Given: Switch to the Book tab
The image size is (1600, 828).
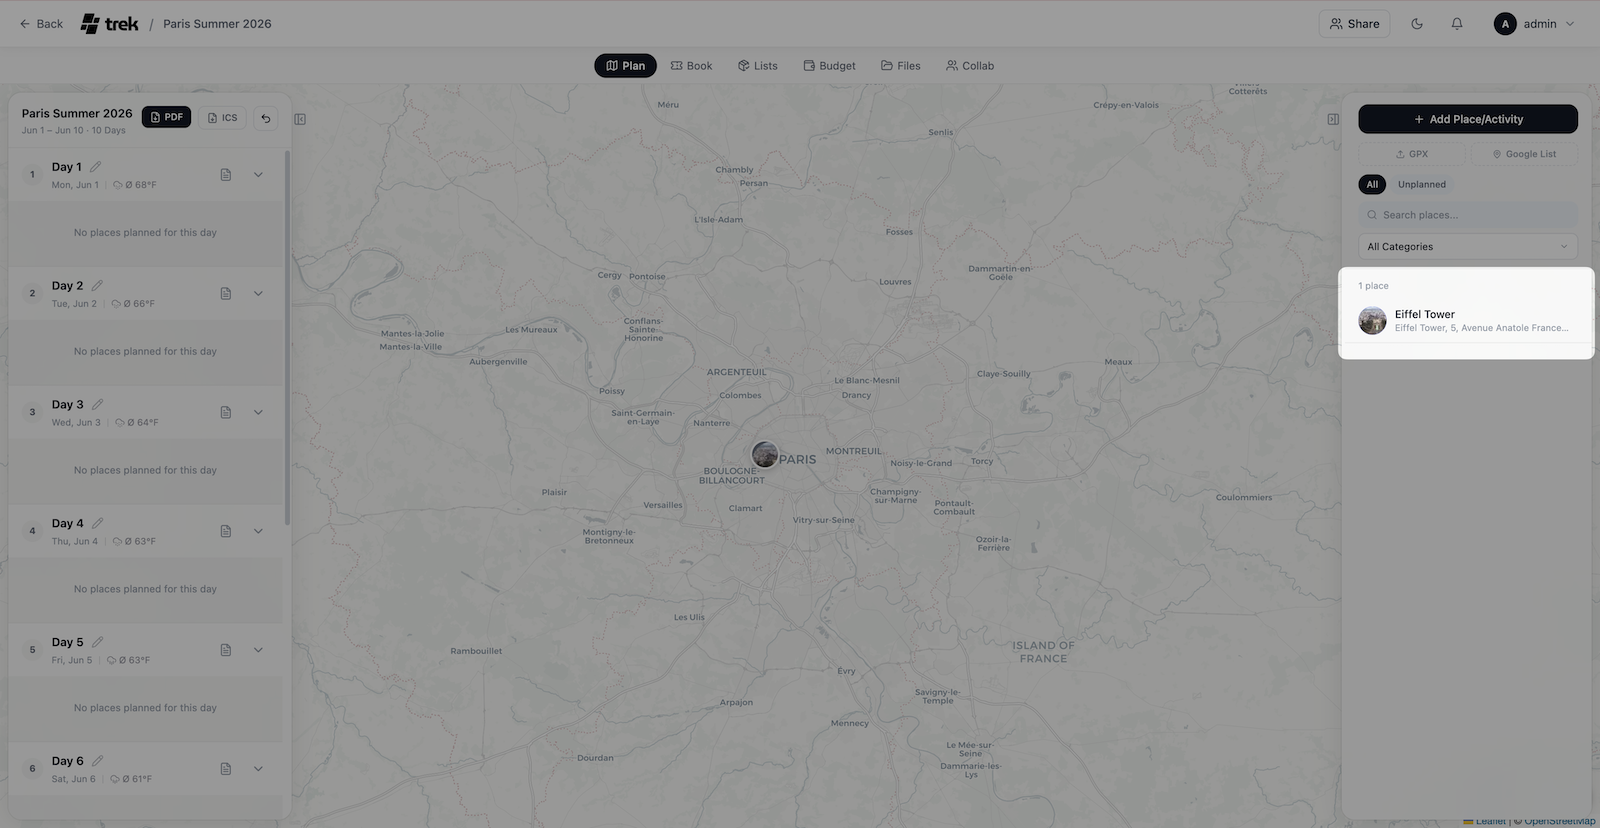Looking at the screenshot, I should pos(691,66).
